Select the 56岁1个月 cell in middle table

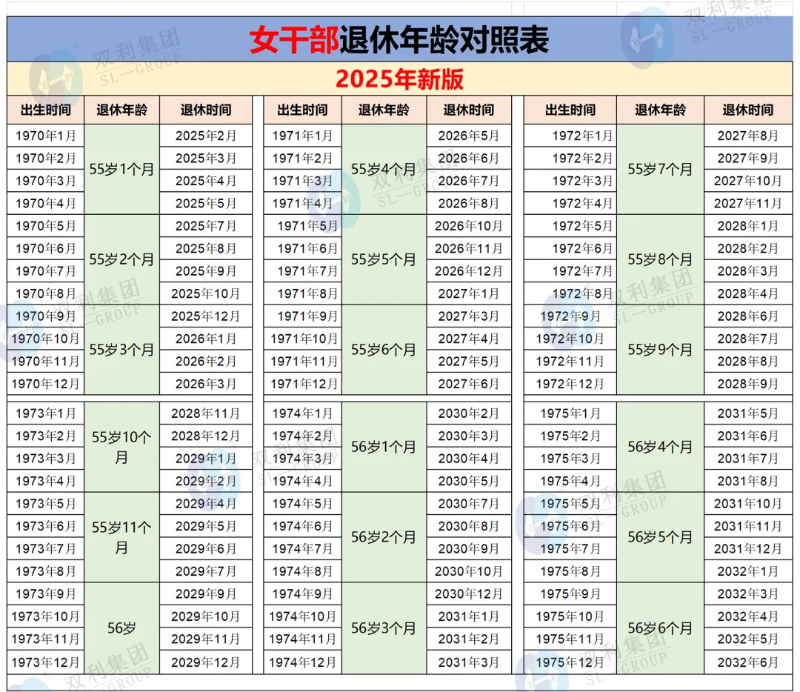click(385, 445)
